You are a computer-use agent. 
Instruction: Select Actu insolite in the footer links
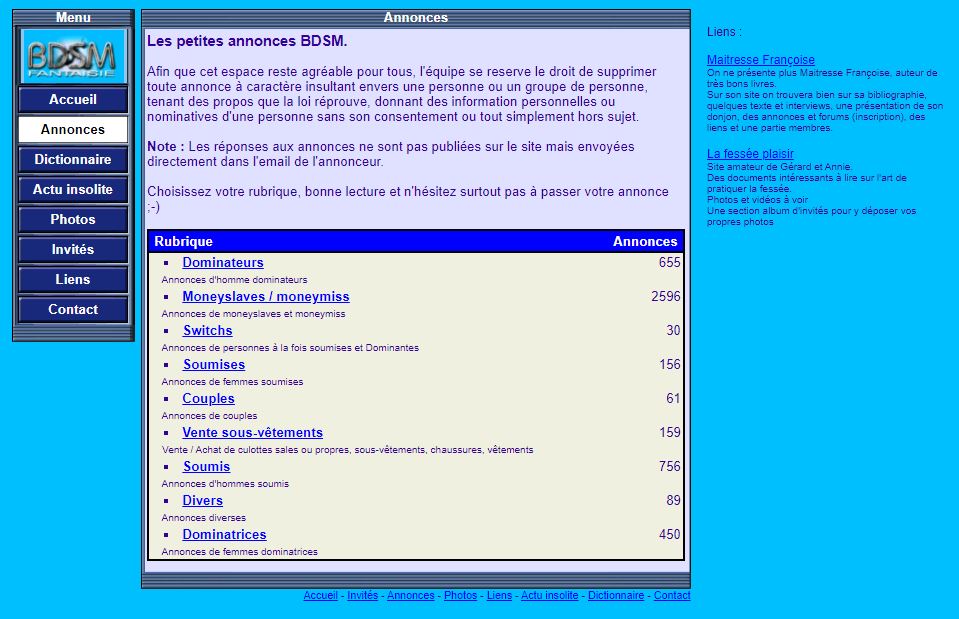[549, 596]
